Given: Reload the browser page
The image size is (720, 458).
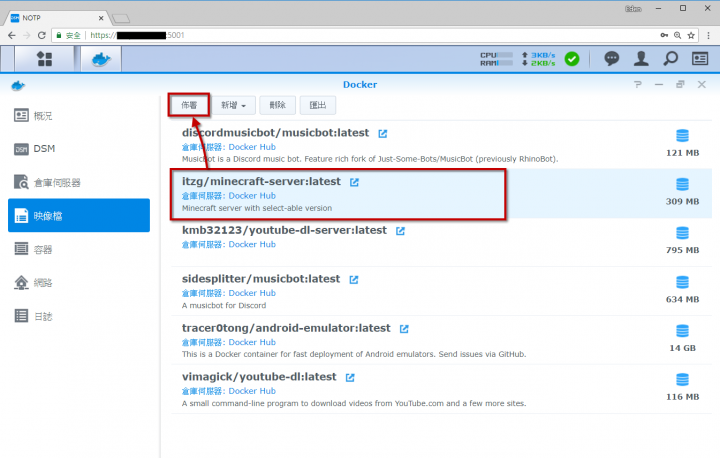Looking at the screenshot, I should [42, 35].
